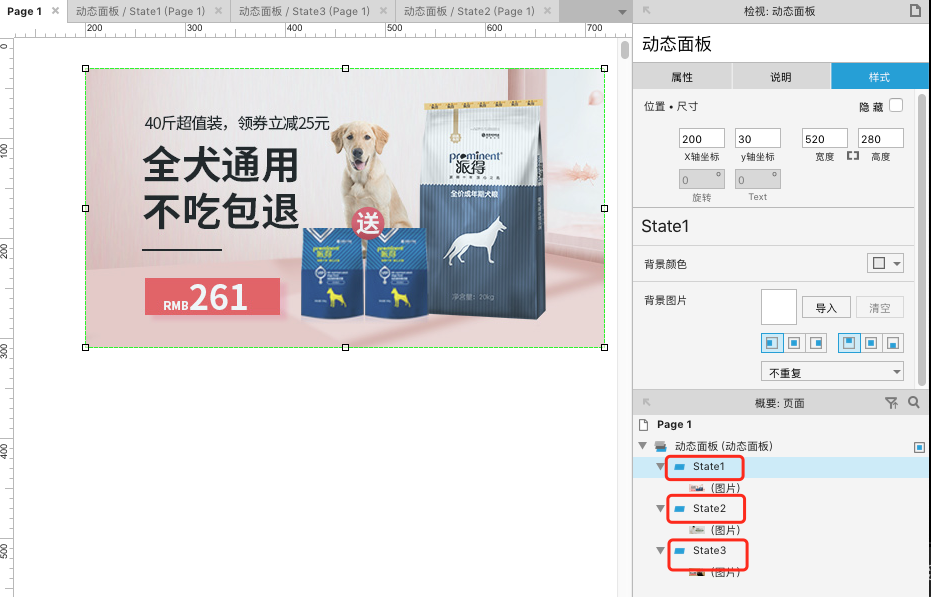931x597 pixels.
Task: Close the Page 1 tab
Action: [55, 11]
